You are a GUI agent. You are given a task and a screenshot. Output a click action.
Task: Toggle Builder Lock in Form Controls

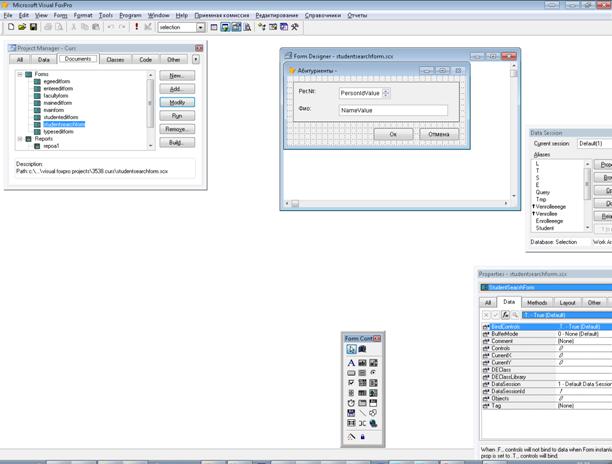coord(351,437)
